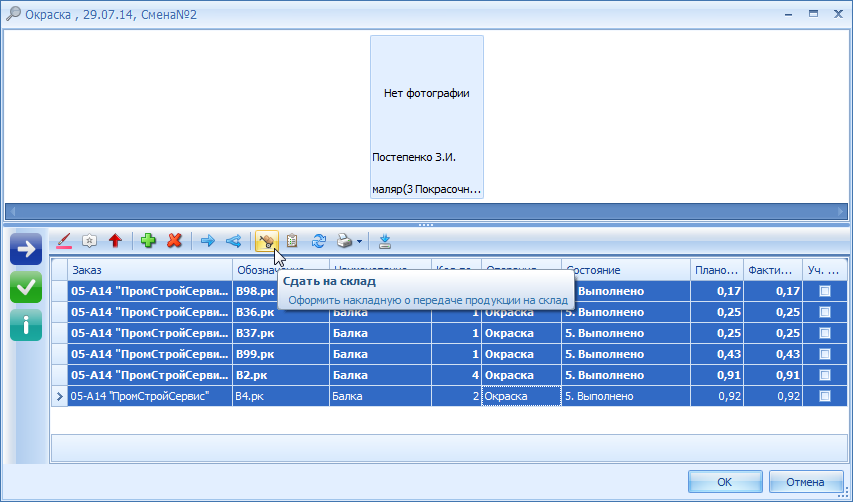Click the horizontal scrollbar under the photo panel
853x502 pixels.
click(x=426, y=211)
